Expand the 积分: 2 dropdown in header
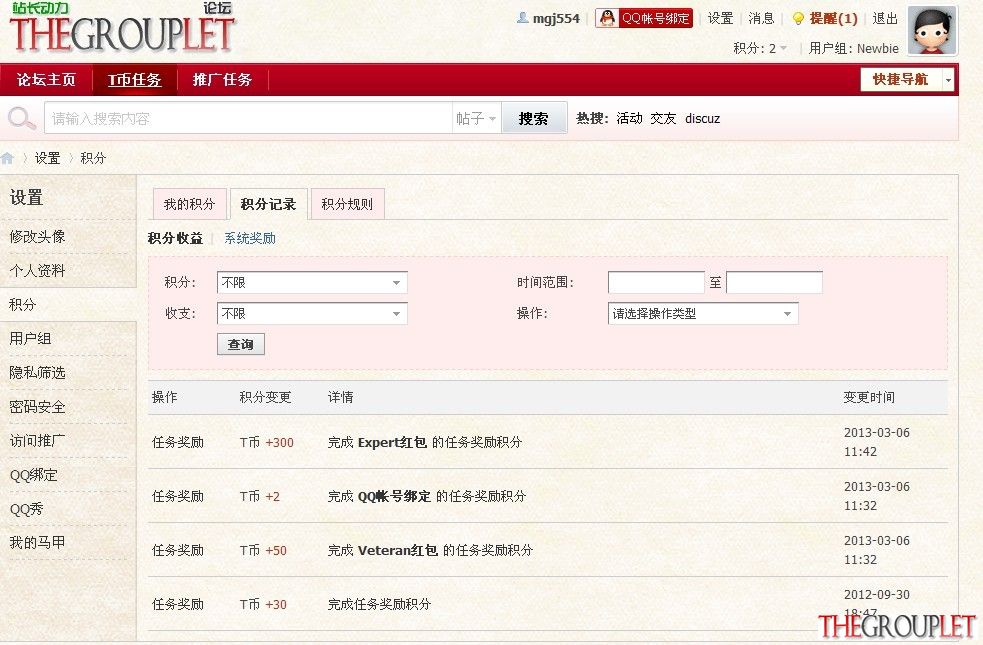The width and height of the screenshot is (983, 645). click(760, 48)
